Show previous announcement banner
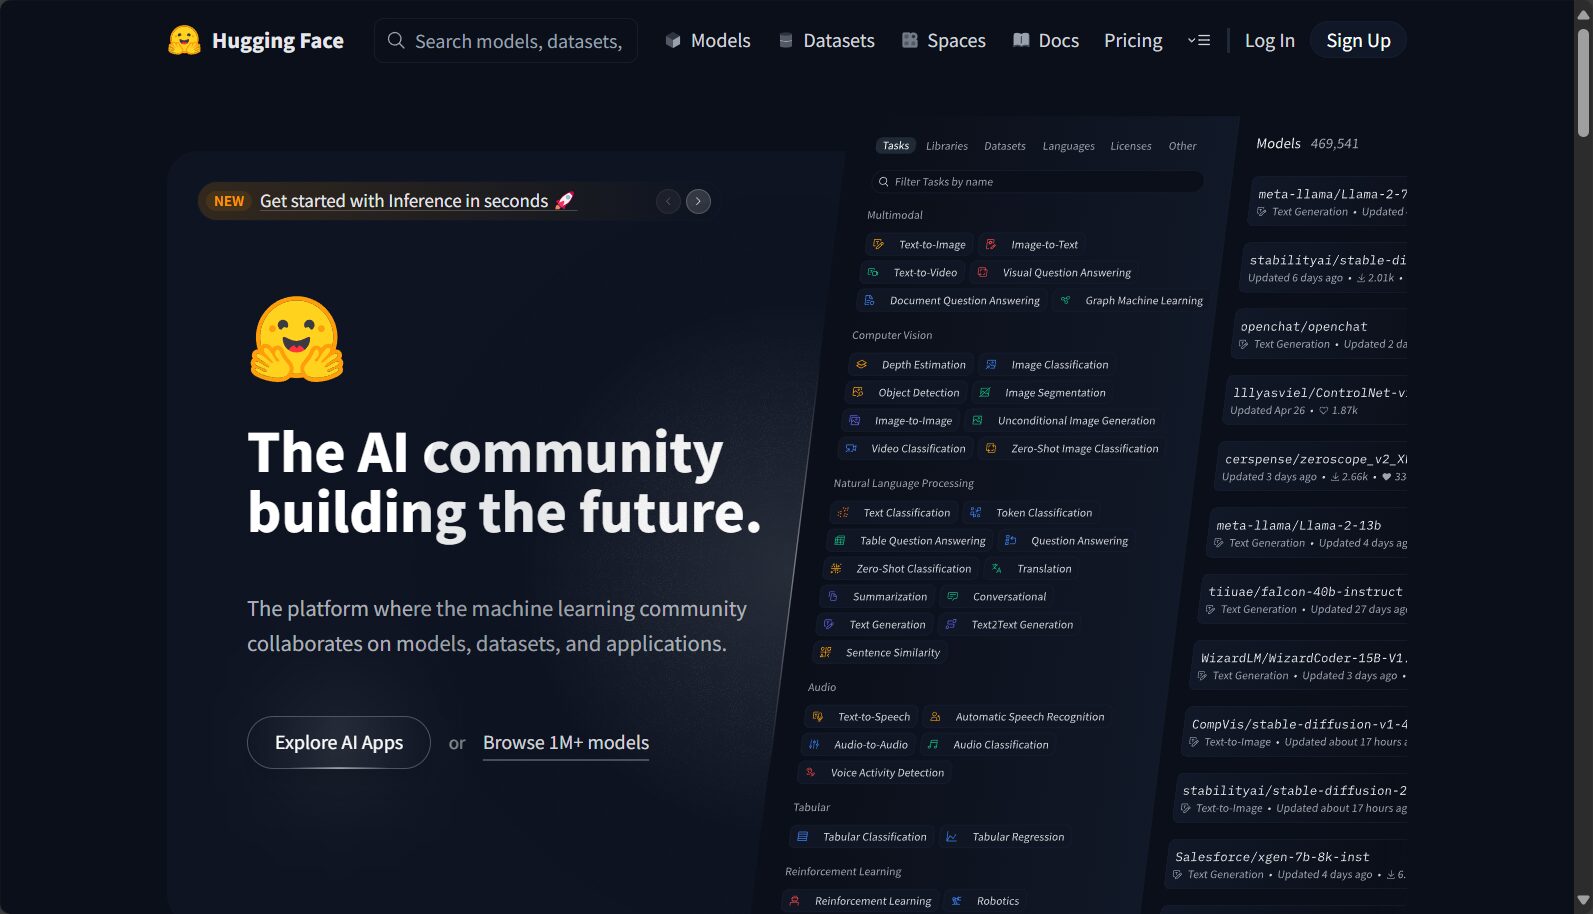 coord(668,201)
